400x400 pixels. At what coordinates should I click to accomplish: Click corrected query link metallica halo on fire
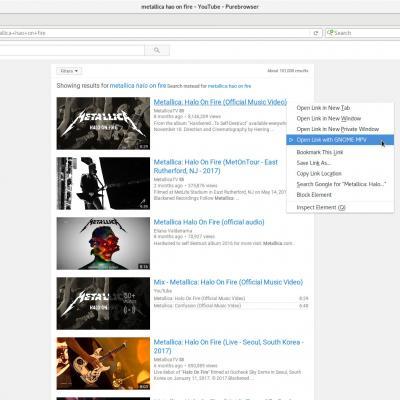click(x=138, y=86)
